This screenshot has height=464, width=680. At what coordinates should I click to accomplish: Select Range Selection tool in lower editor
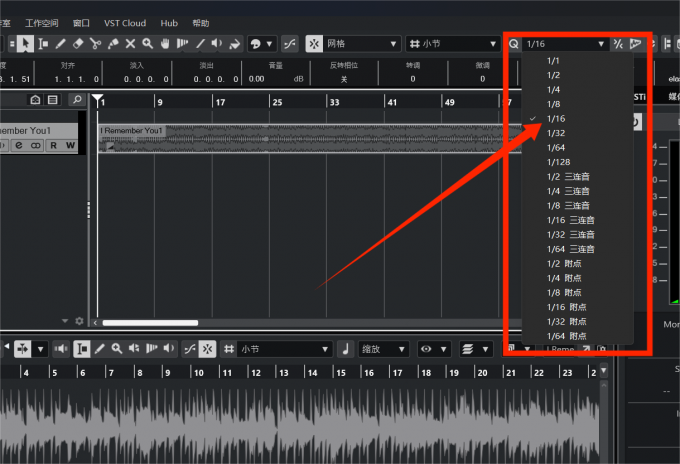tap(82, 349)
